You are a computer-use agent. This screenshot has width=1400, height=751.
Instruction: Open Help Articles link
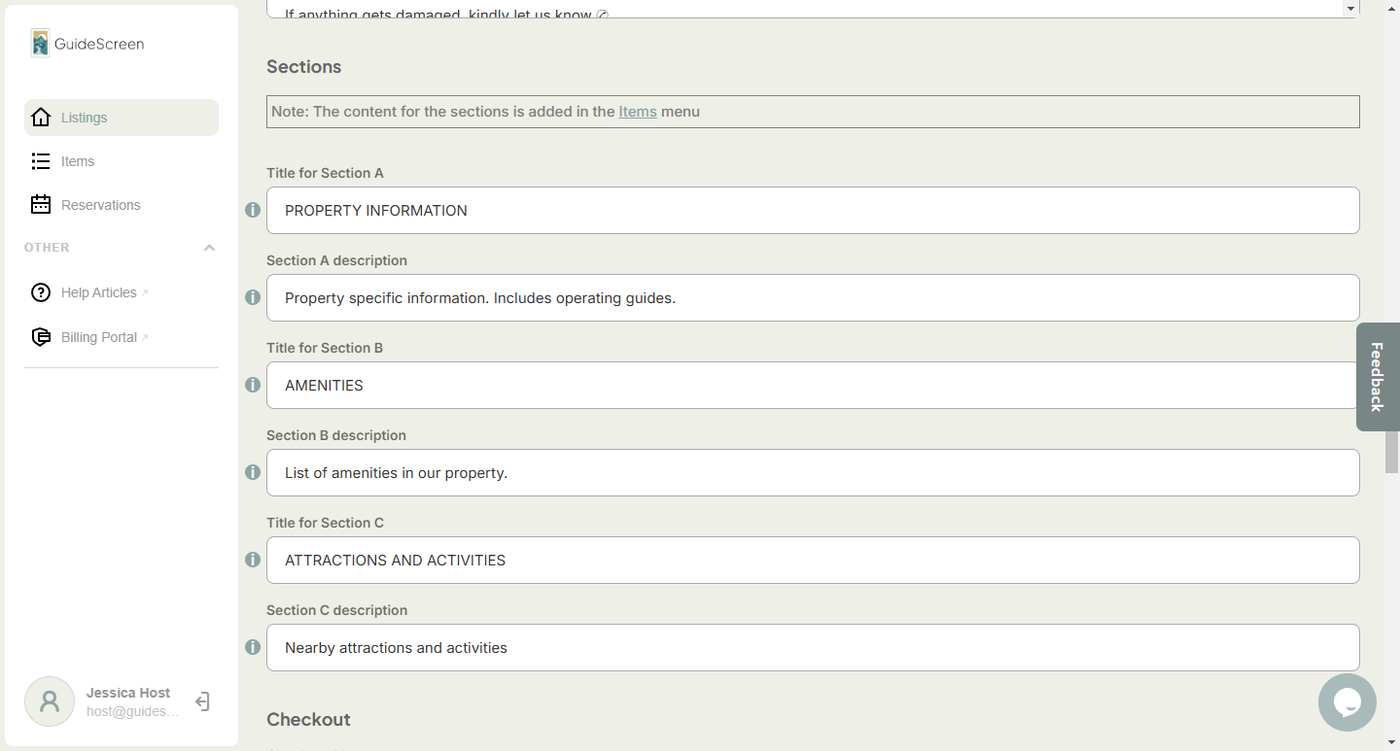(x=98, y=293)
